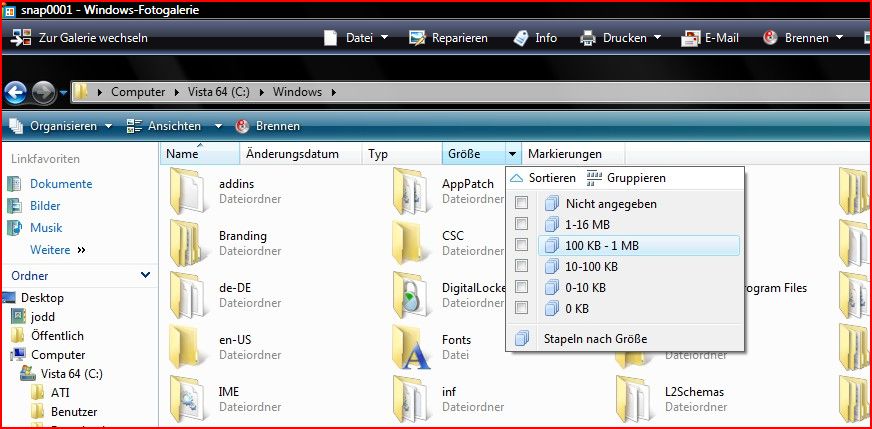Check the 0 KB filter checkbox
This screenshot has height=429, width=872.
pyautogui.click(x=521, y=307)
